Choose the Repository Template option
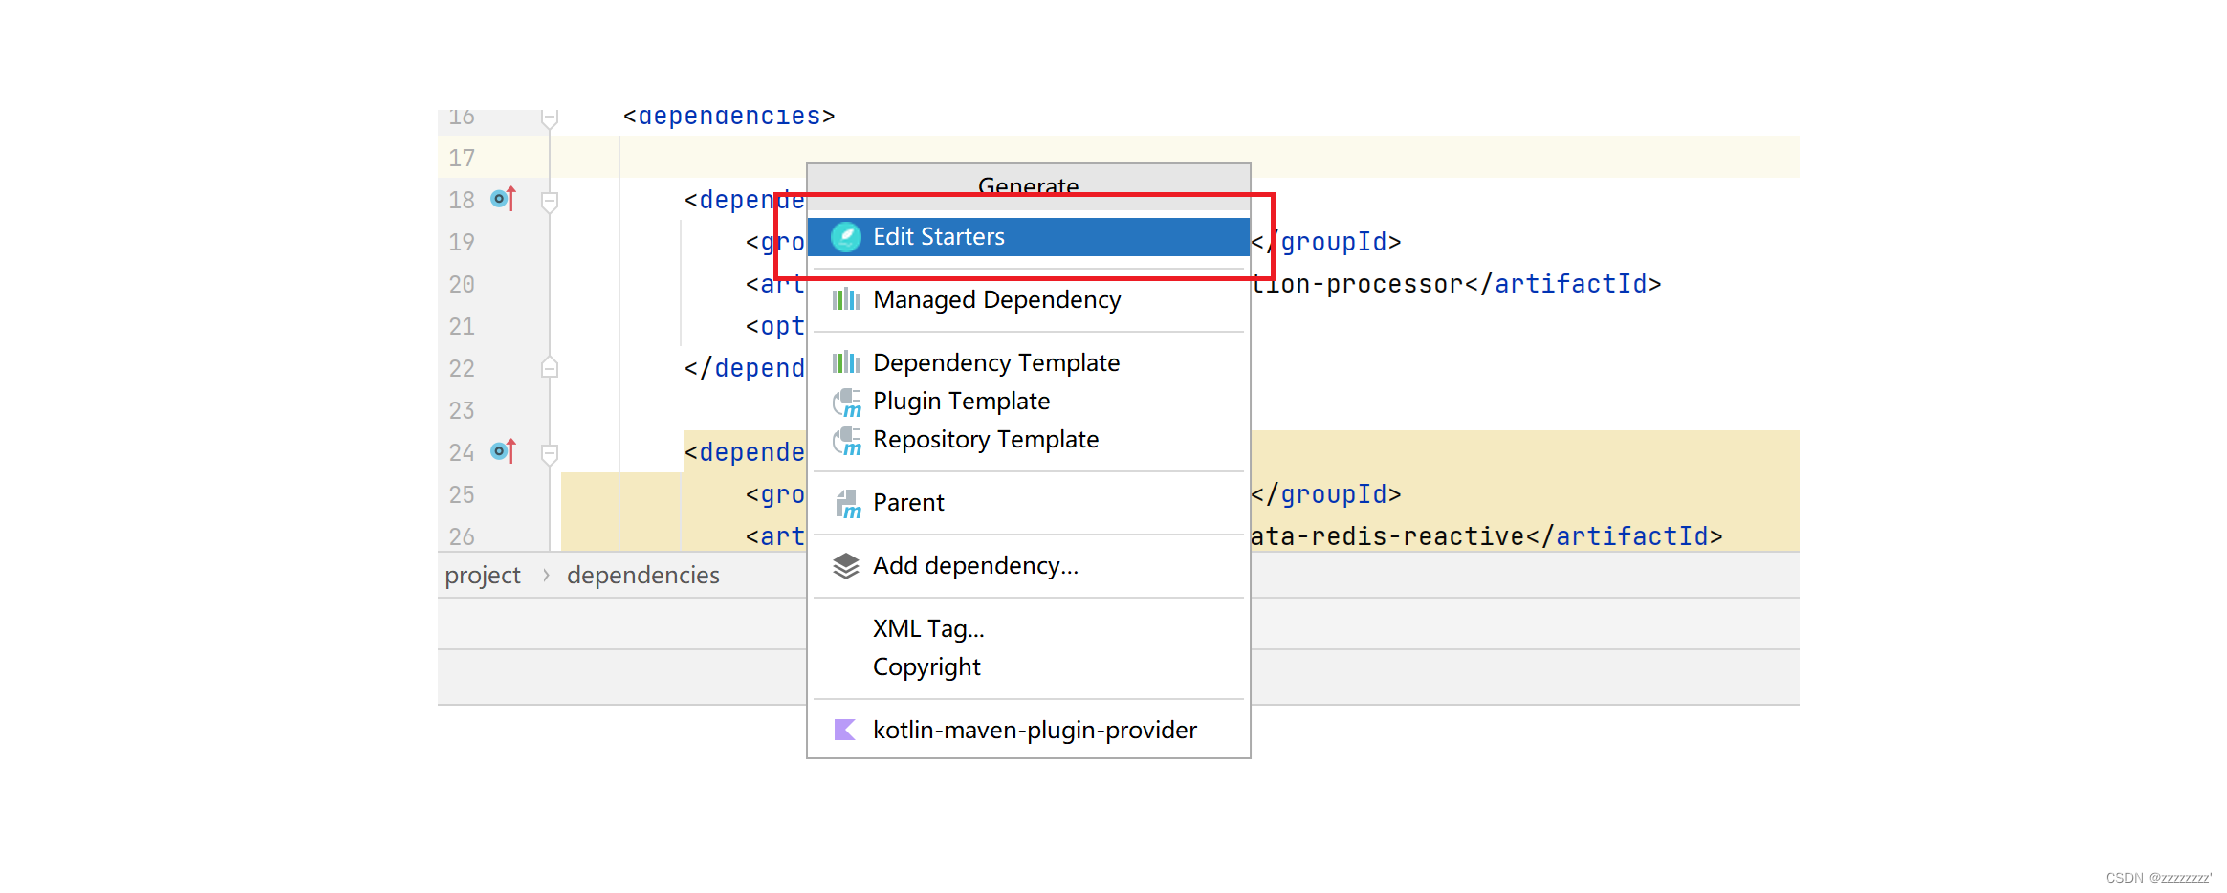 click(x=1028, y=439)
